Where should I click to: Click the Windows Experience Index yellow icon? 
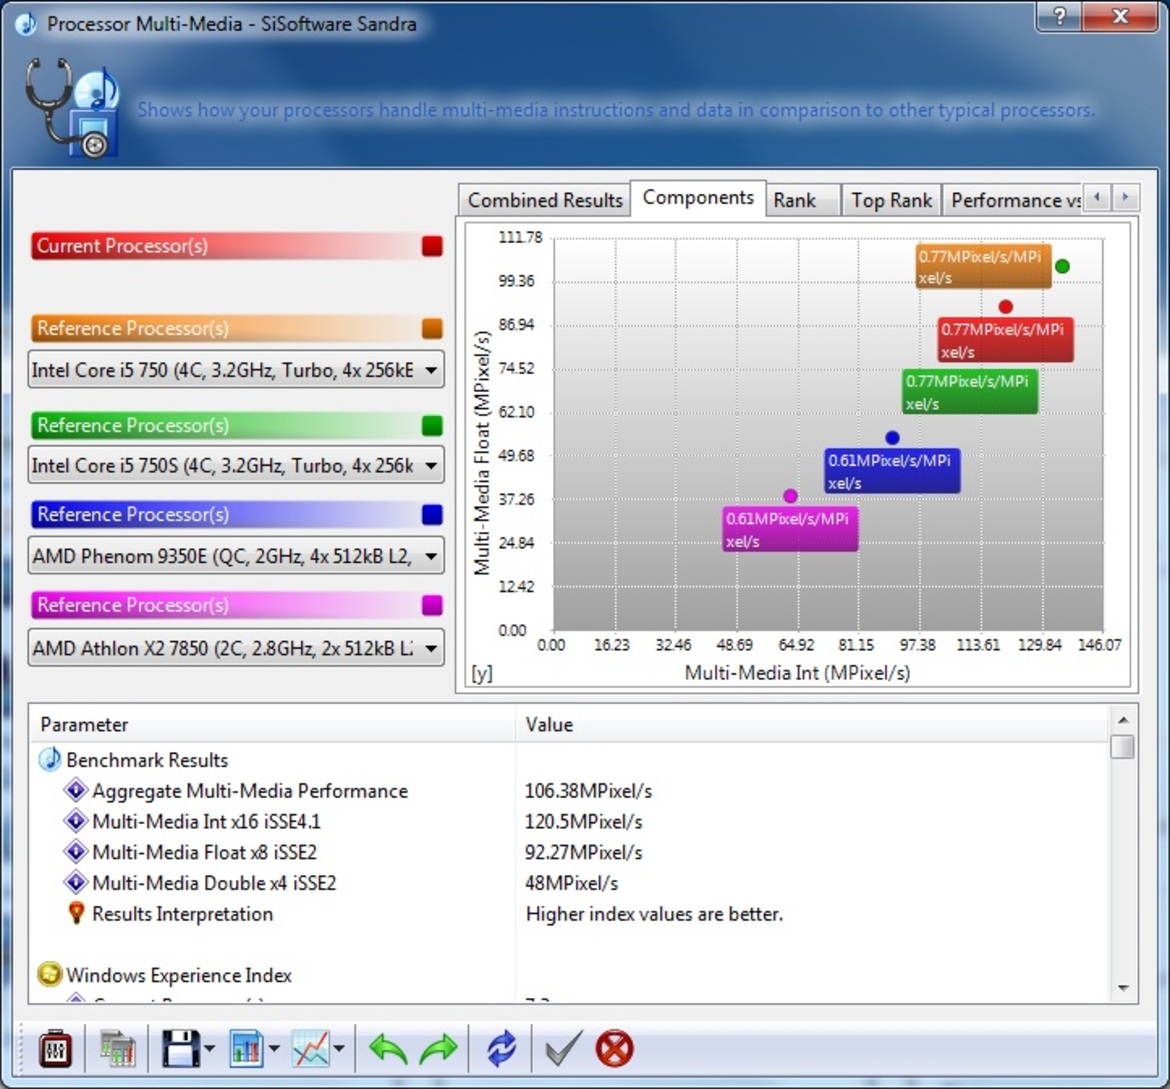coord(49,974)
